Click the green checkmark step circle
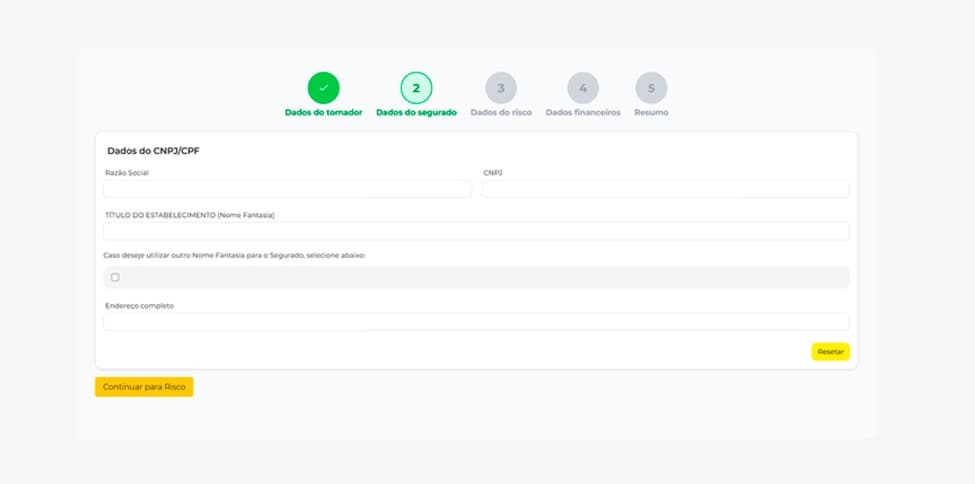This screenshot has width=975, height=484. pos(323,88)
